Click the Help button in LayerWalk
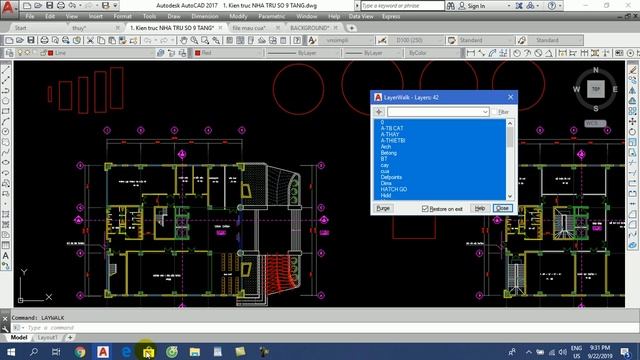 (480, 209)
